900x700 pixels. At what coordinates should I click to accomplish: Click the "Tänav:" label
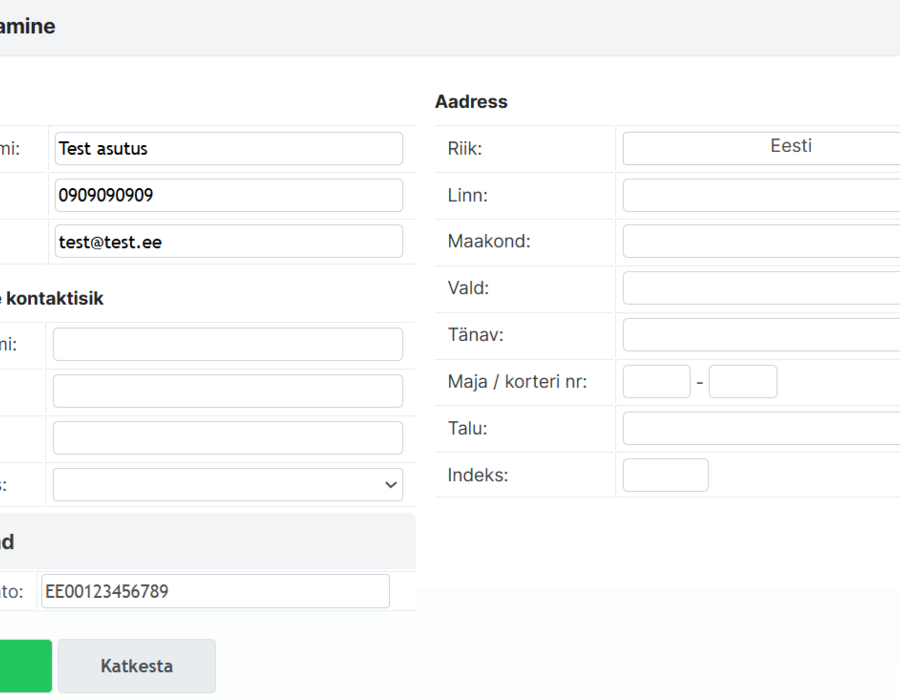tap(476, 335)
